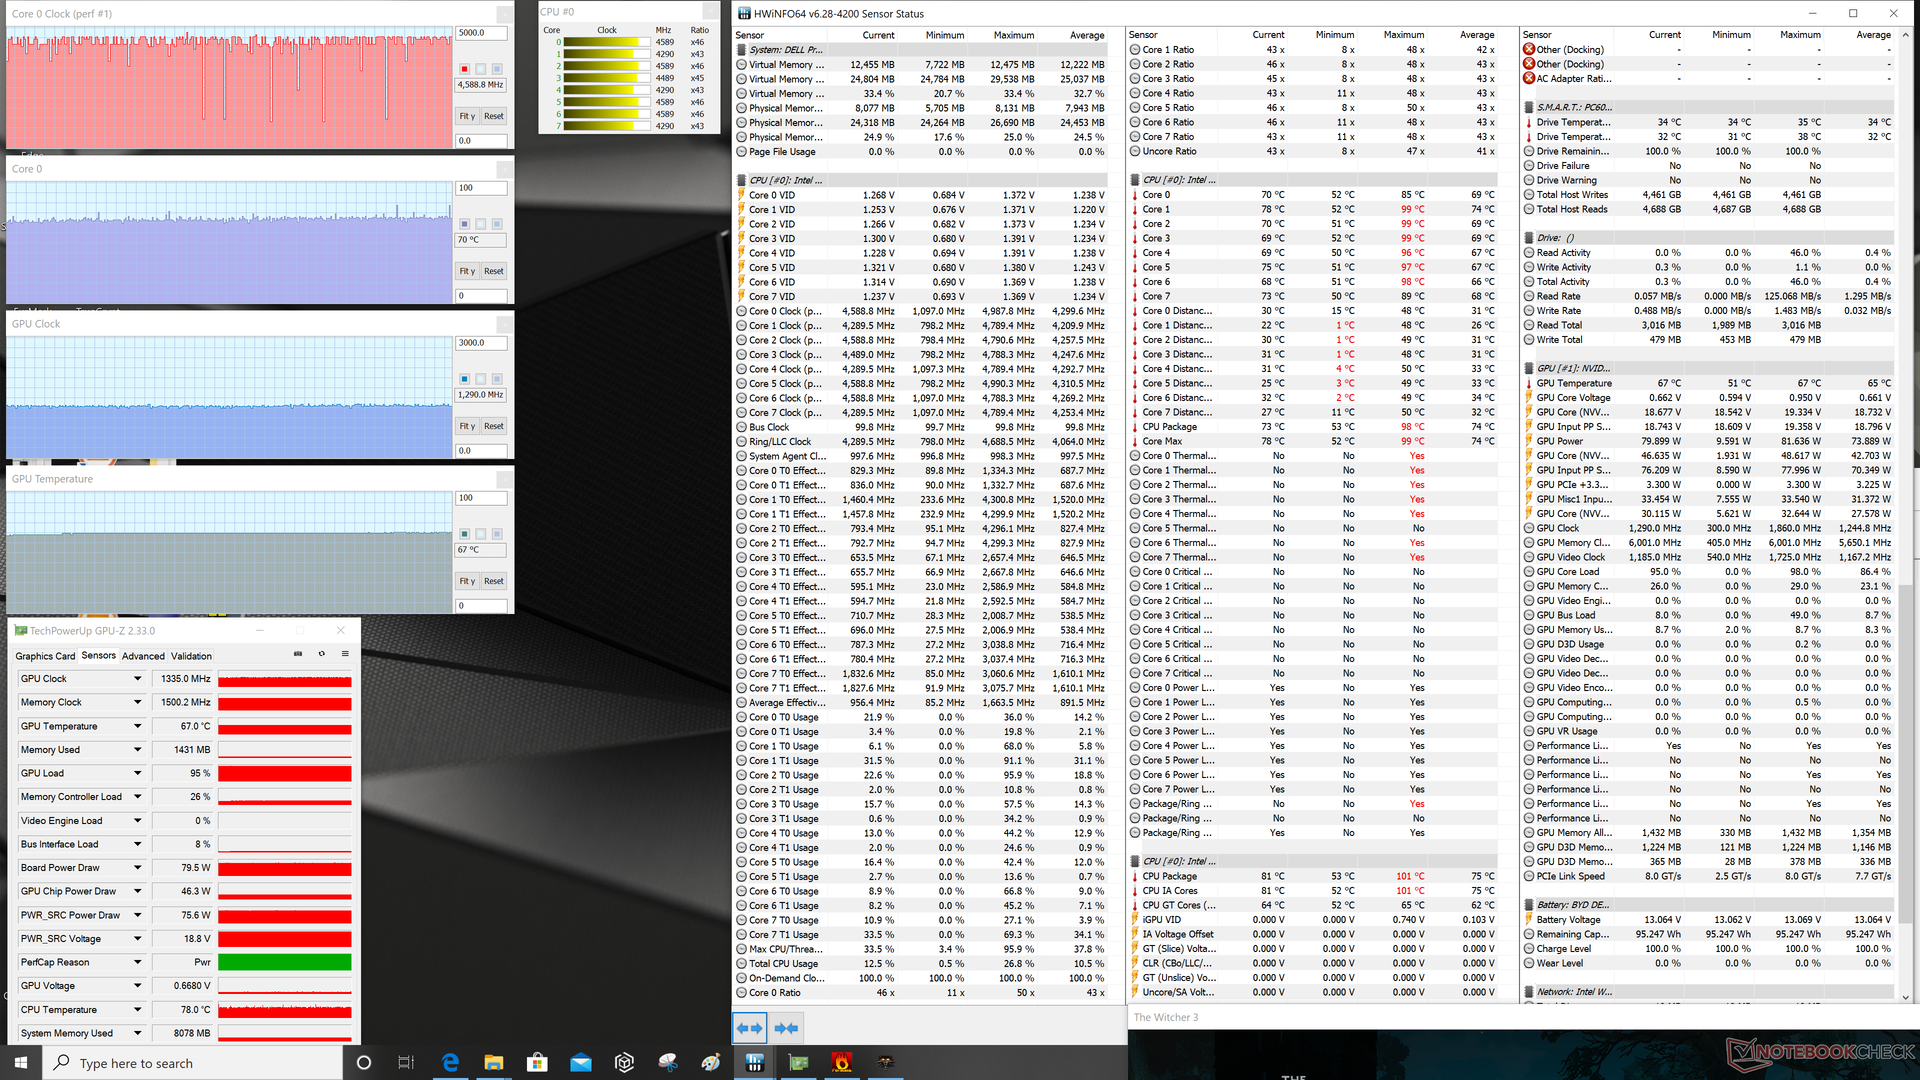Image resolution: width=1920 pixels, height=1080 pixels.
Task: Click red color swatch in Core 0 Clock graph
Action: click(464, 69)
